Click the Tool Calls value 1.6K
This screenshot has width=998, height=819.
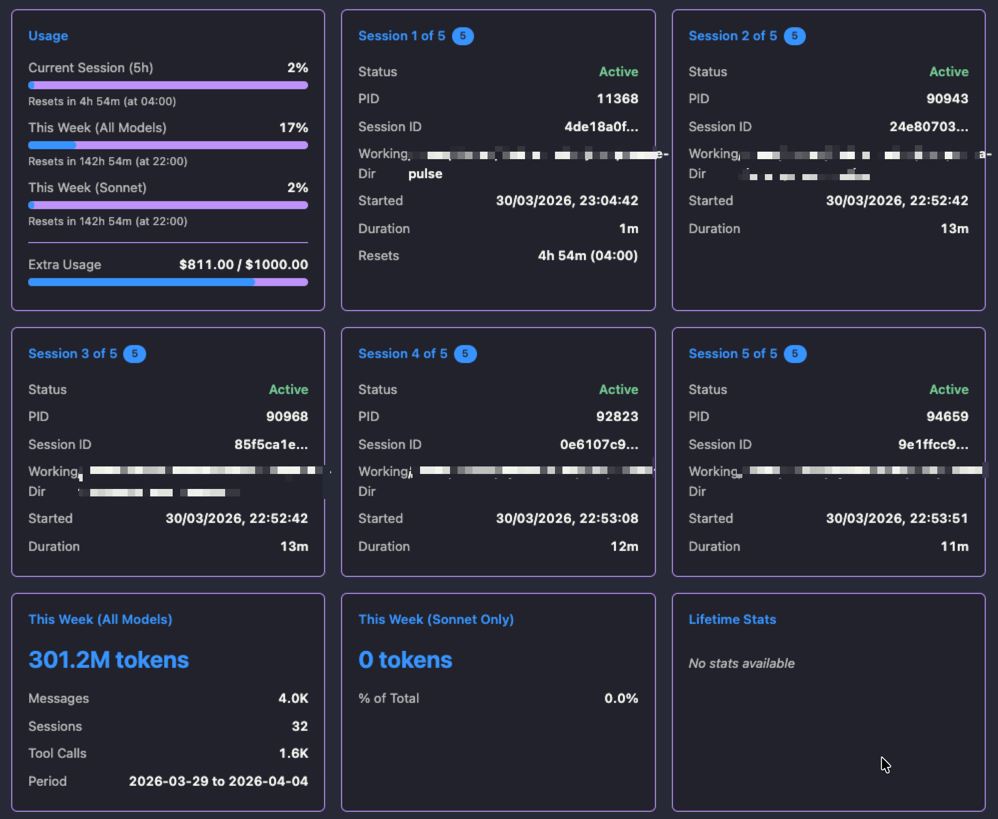tap(293, 753)
